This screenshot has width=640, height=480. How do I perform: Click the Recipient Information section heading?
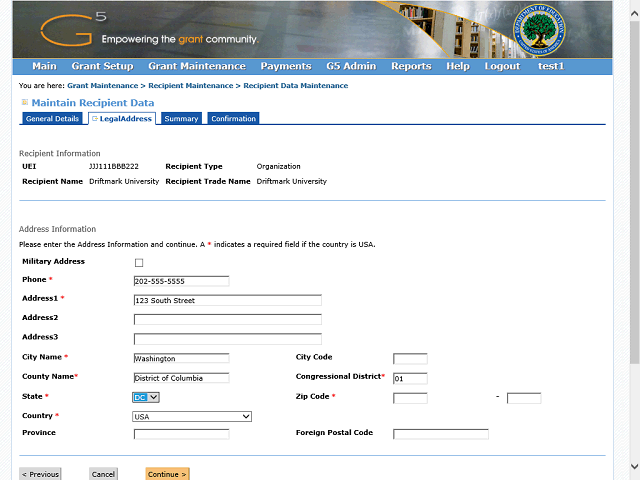pos(60,153)
